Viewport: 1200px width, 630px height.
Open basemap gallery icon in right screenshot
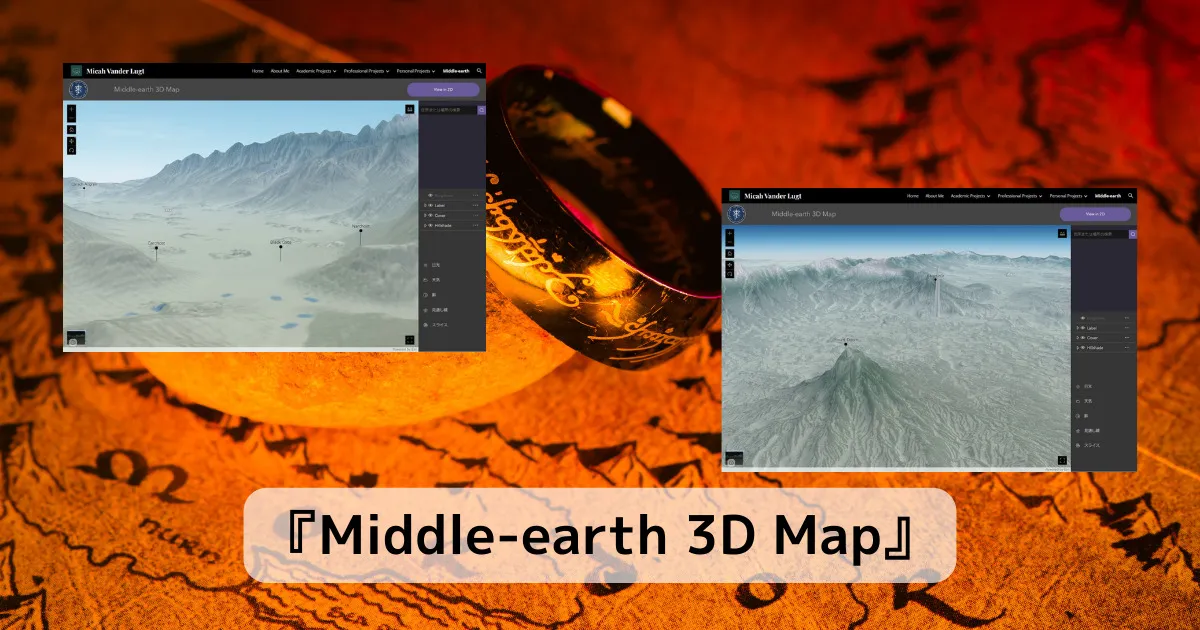[x=1062, y=233]
